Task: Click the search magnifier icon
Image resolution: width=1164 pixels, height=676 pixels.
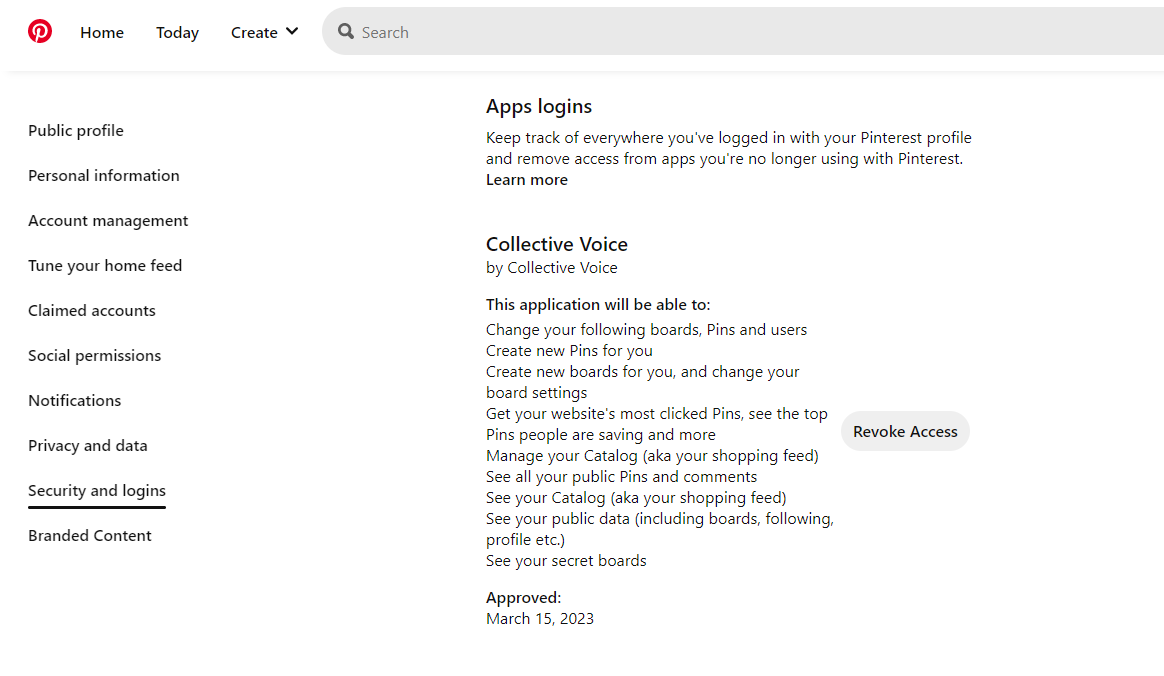Action: pyautogui.click(x=345, y=31)
